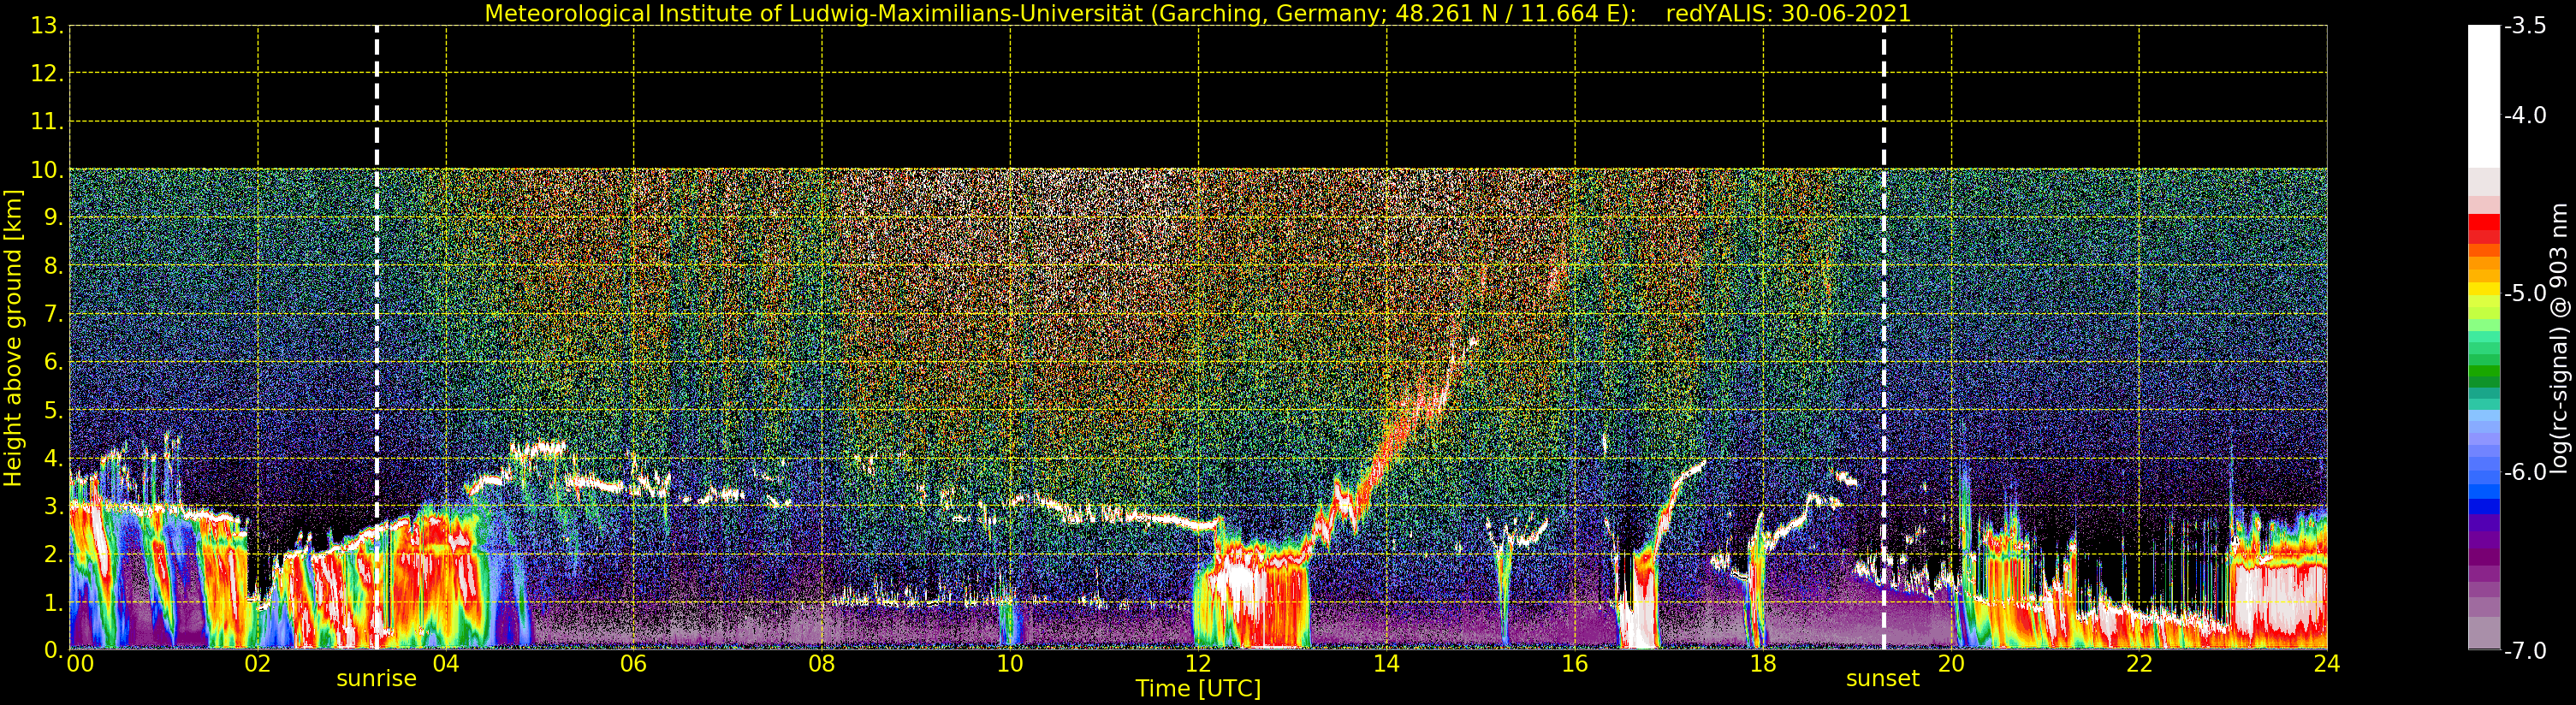Click the 10 km height tick label

48,170
